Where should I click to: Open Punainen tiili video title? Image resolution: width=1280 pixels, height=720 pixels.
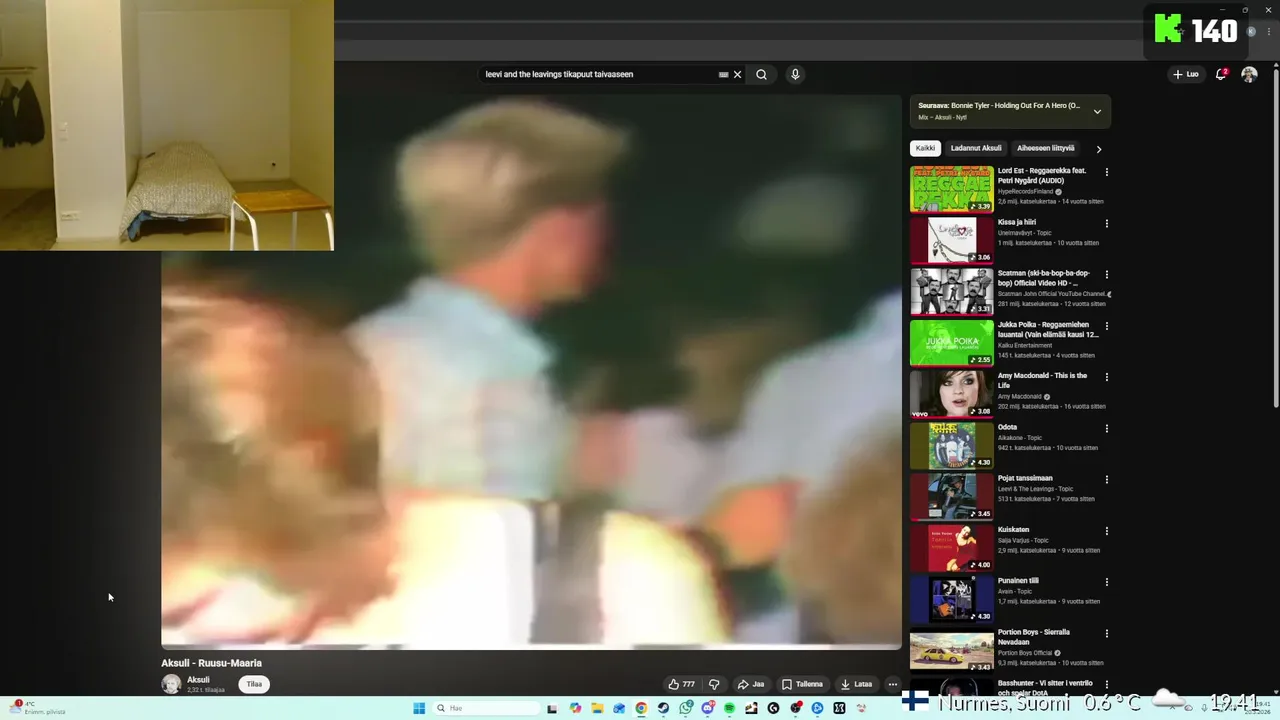[1018, 581]
